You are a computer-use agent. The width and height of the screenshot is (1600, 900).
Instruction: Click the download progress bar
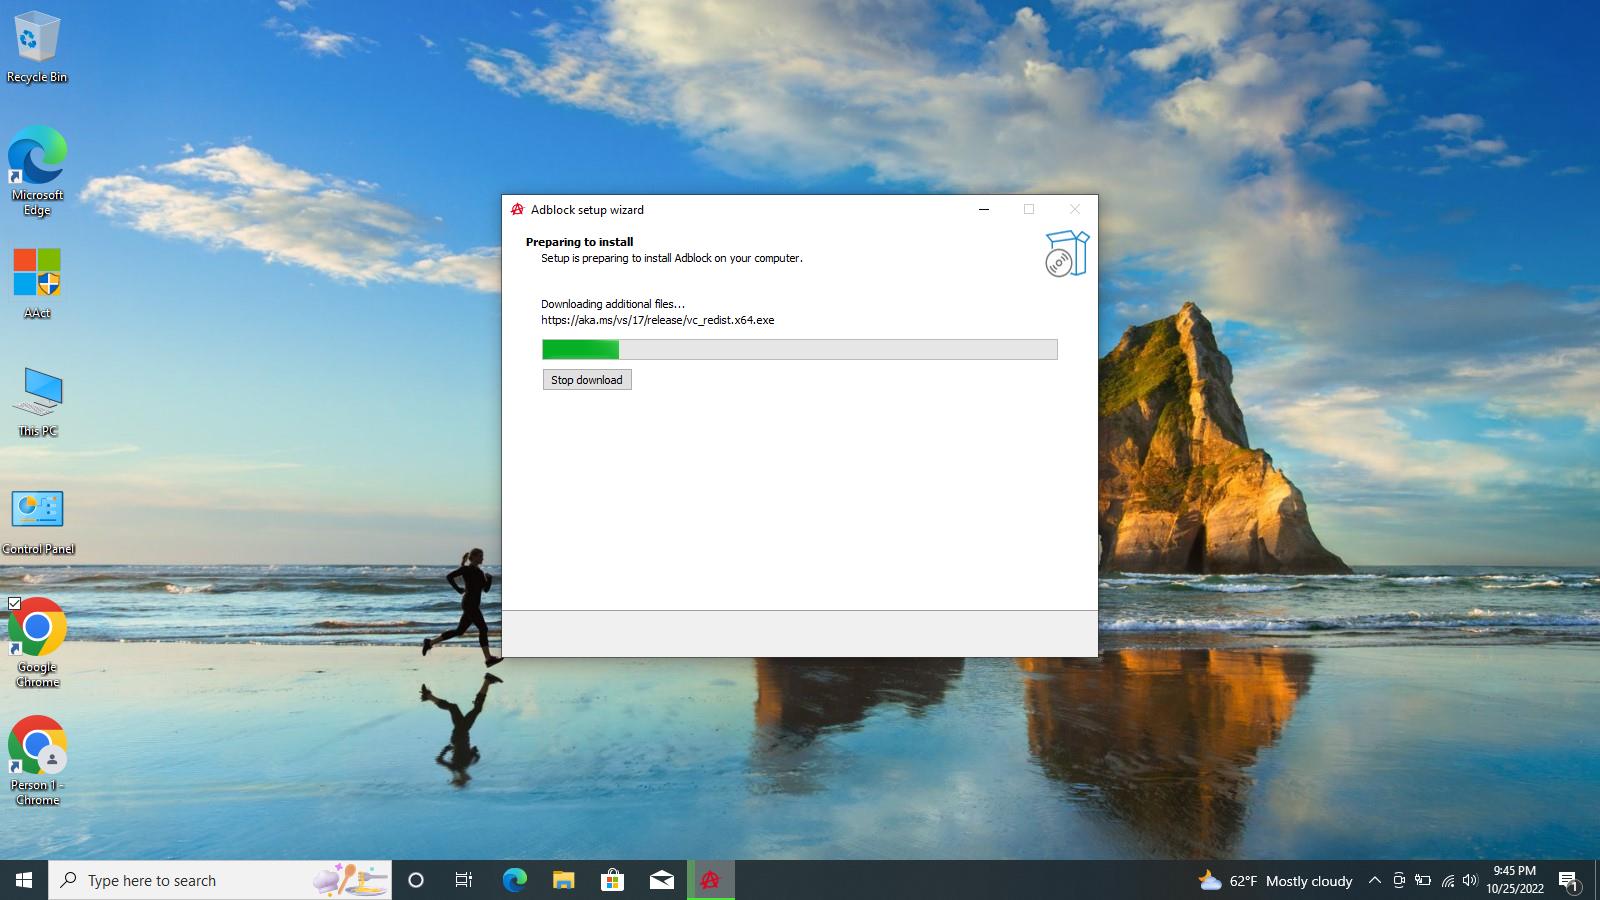(799, 349)
